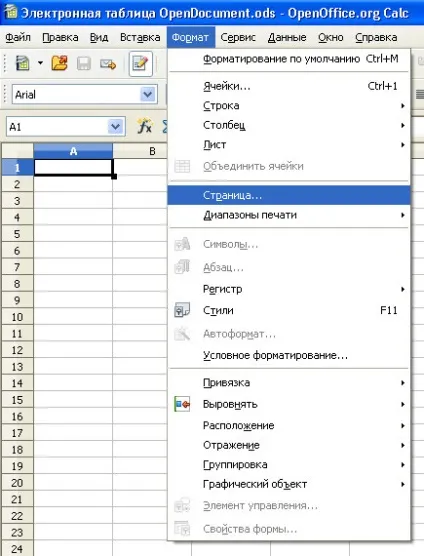Click the OpenOffice Calc title bar icon

11,11
